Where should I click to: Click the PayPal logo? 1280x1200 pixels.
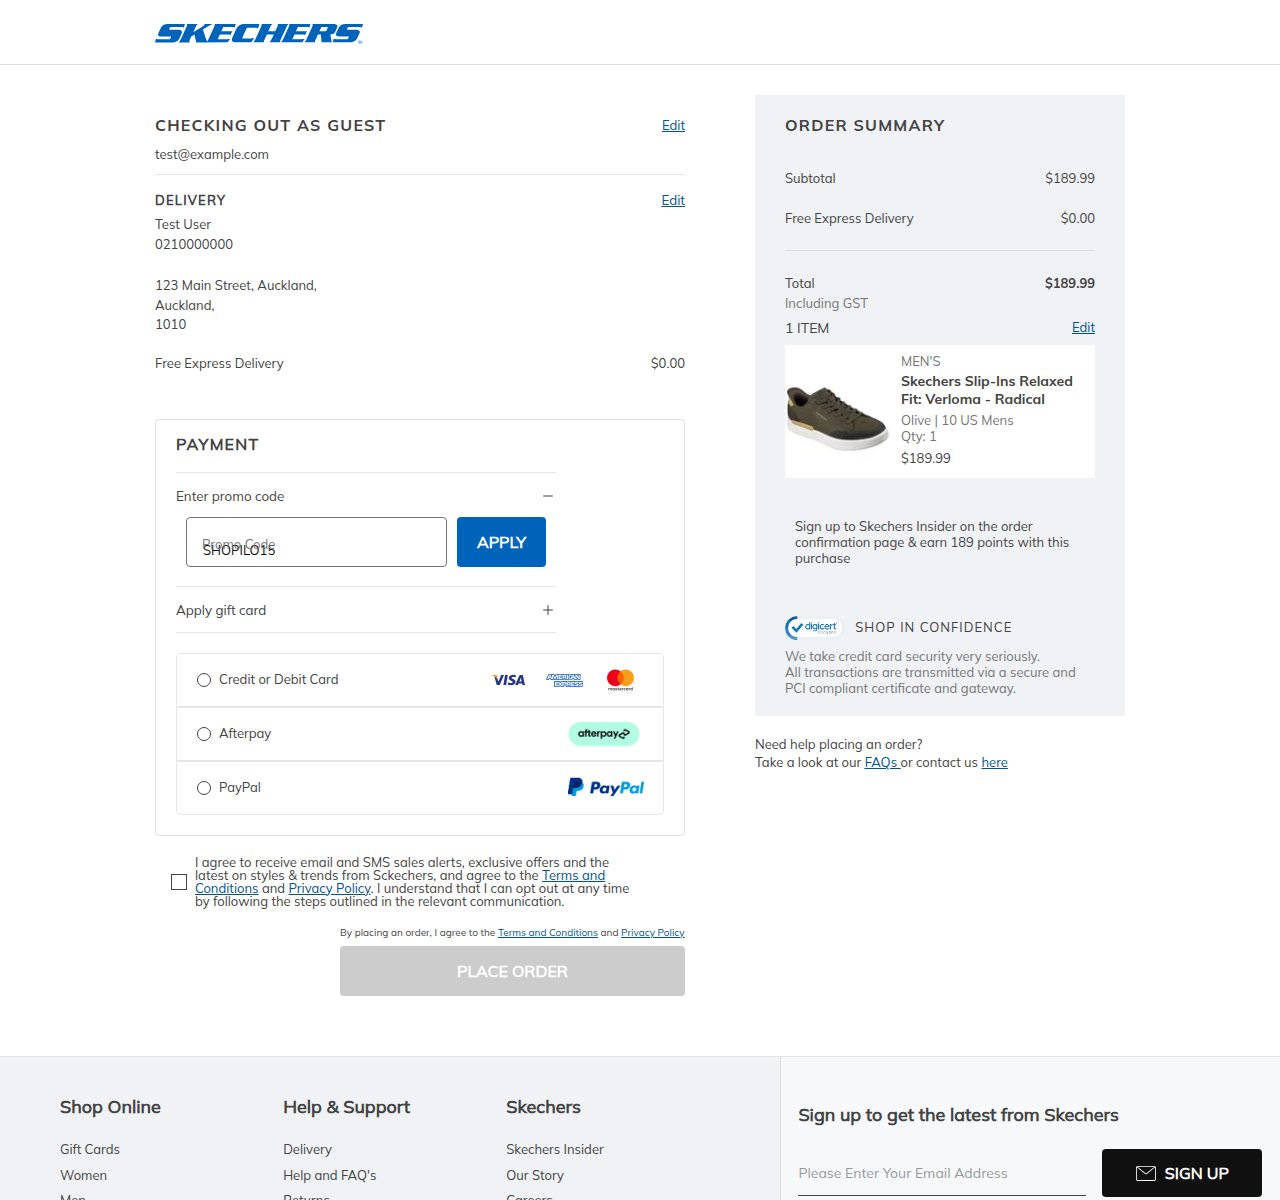[x=606, y=787]
